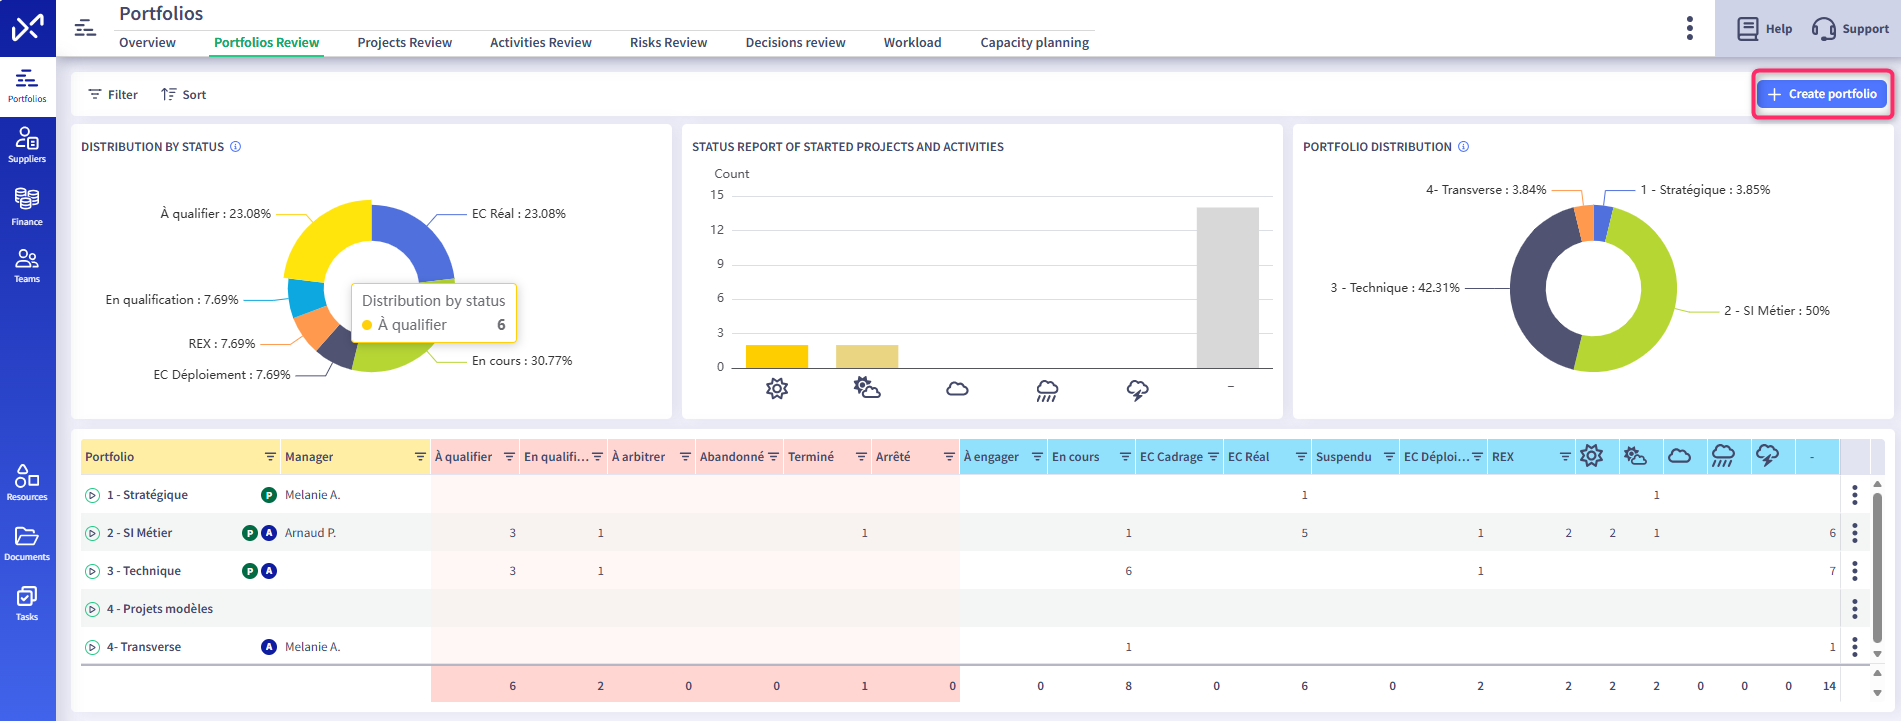Switch to the Projects Review tab

(x=404, y=43)
